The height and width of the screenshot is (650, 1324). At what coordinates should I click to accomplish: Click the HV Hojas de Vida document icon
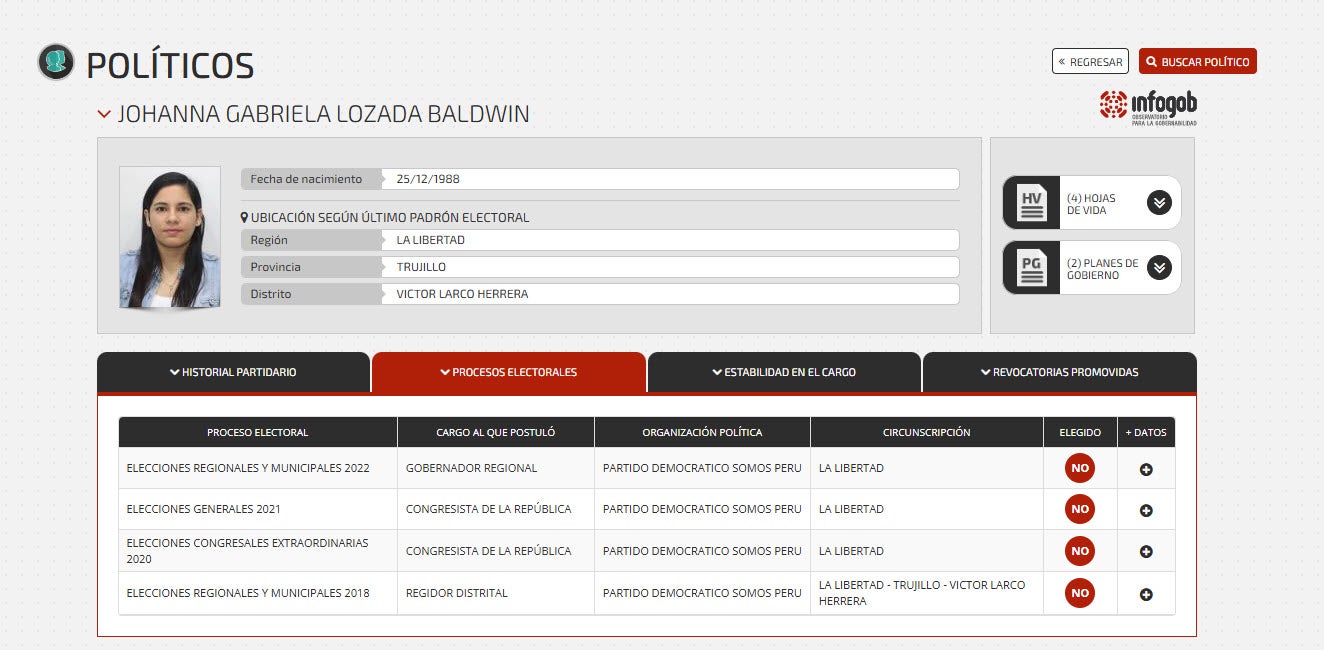1031,203
